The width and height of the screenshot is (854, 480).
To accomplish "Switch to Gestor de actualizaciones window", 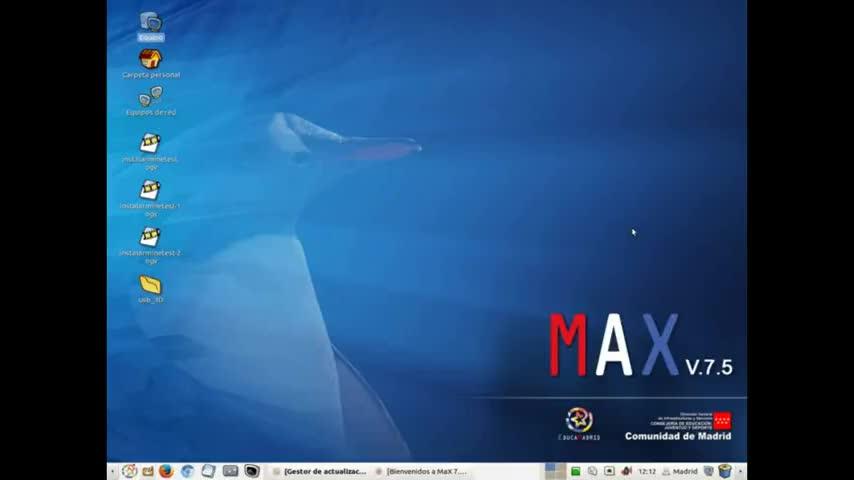I will 320,472.
